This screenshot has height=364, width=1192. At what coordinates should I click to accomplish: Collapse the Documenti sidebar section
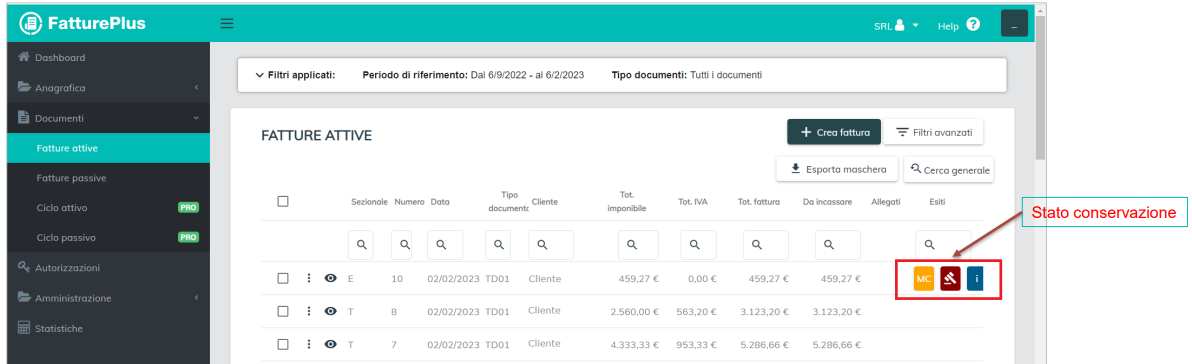coord(108,118)
